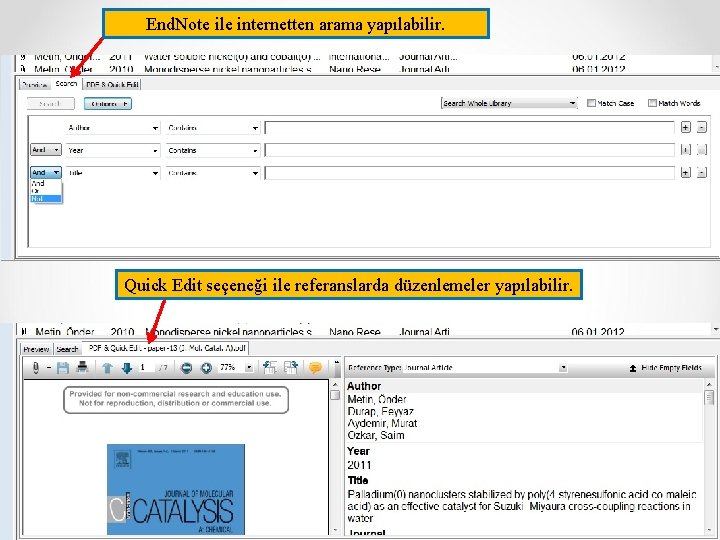Open the And operator dropdown in Year row
The height and width of the screenshot is (540, 720).
pos(46,150)
